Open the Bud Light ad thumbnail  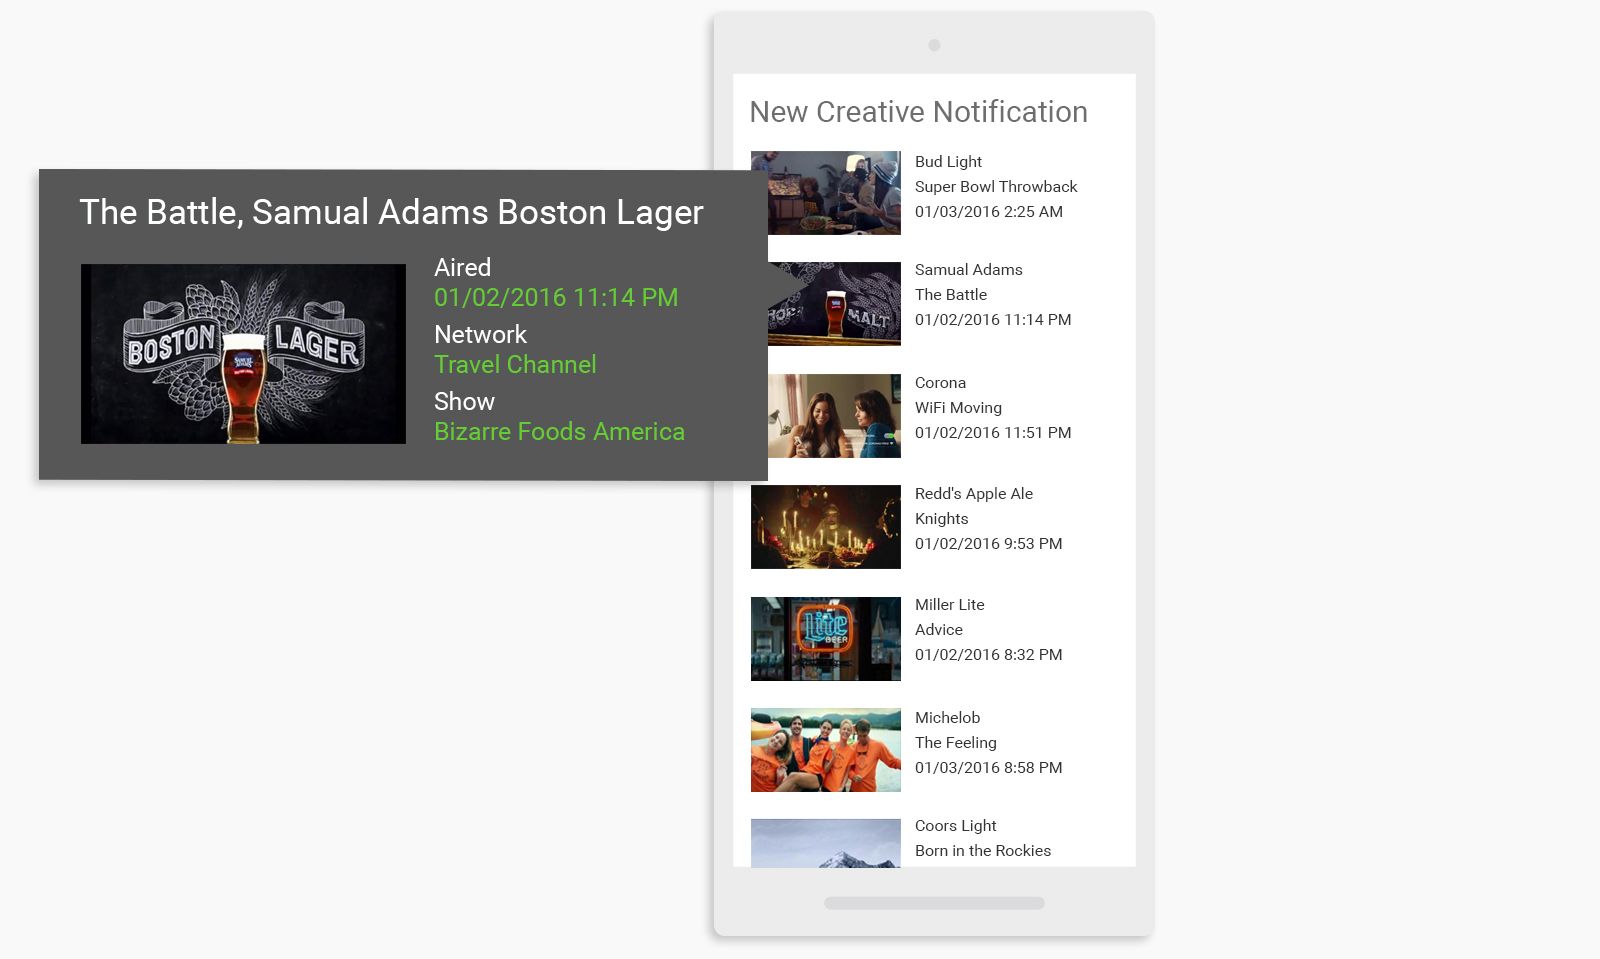826,193
